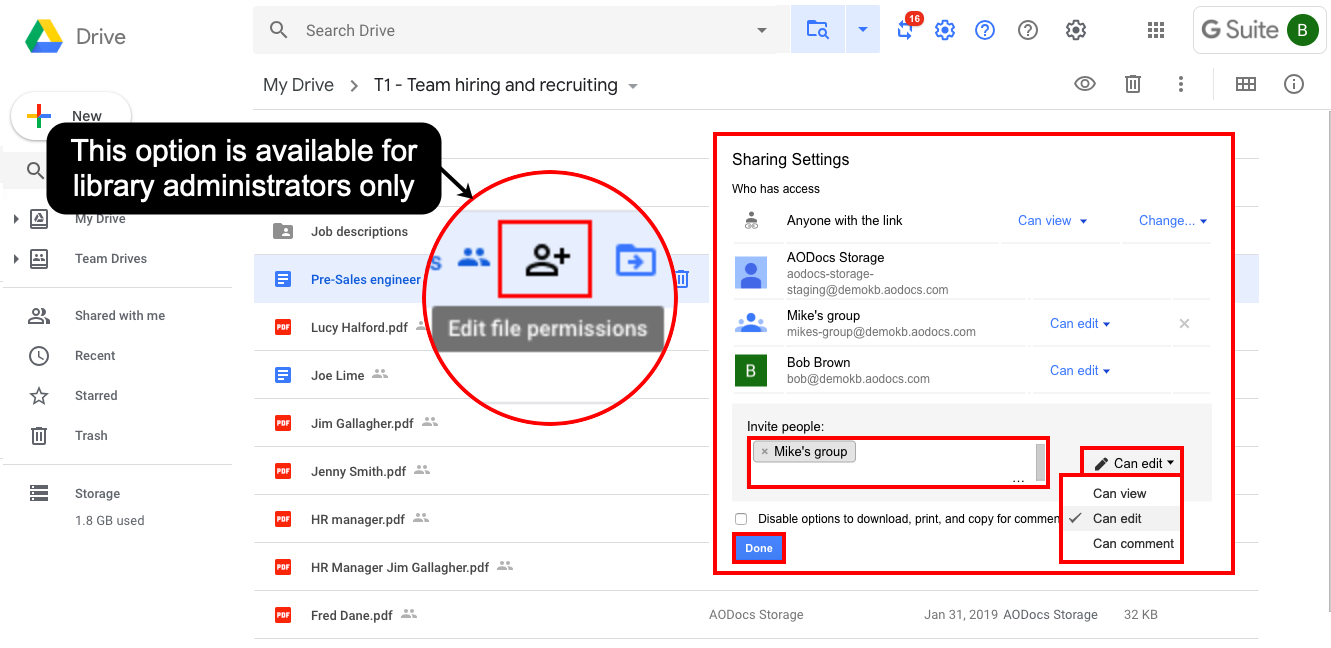
Task: Click the folder icon for Job descriptions
Action: pyautogui.click(x=283, y=231)
